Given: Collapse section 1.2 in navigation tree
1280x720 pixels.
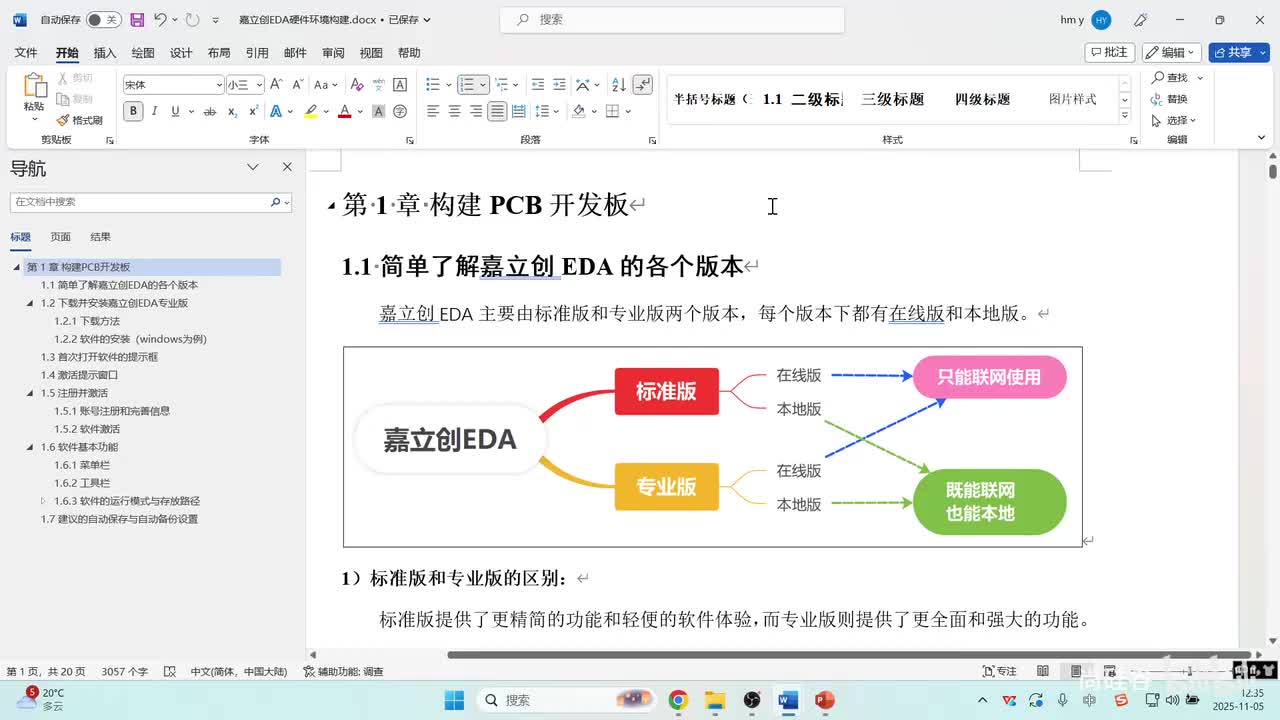Looking at the screenshot, I should [x=30, y=303].
